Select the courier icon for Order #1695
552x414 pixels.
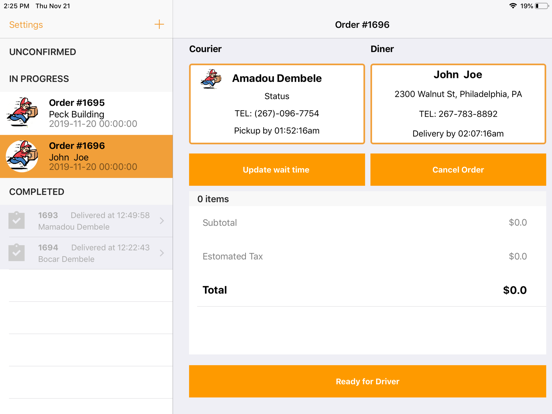click(22, 112)
